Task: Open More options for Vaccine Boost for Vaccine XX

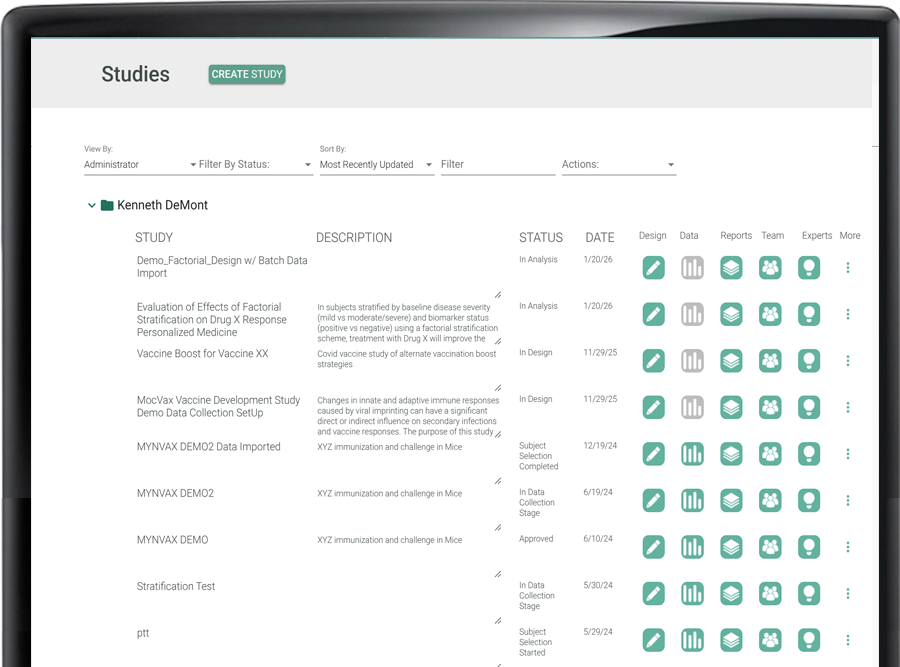Action: (x=848, y=360)
